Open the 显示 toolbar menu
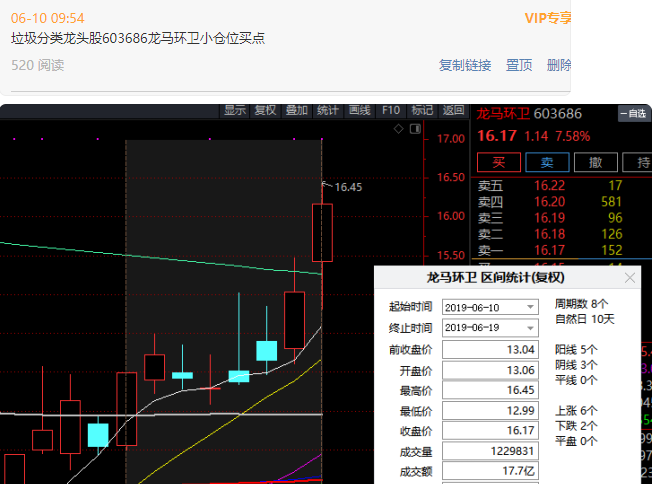Image resolution: width=653 pixels, height=484 pixels. point(235,110)
